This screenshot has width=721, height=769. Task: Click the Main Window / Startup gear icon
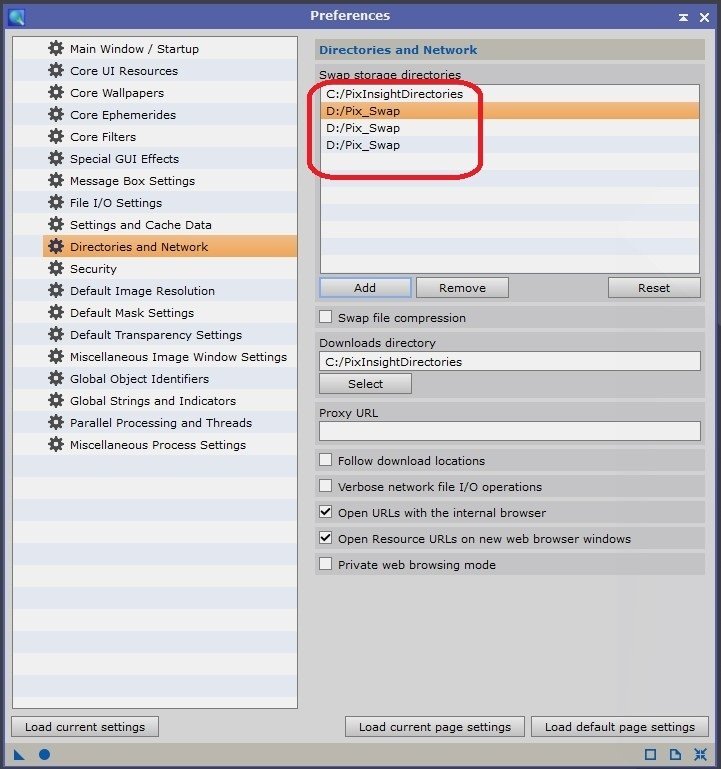tap(56, 48)
